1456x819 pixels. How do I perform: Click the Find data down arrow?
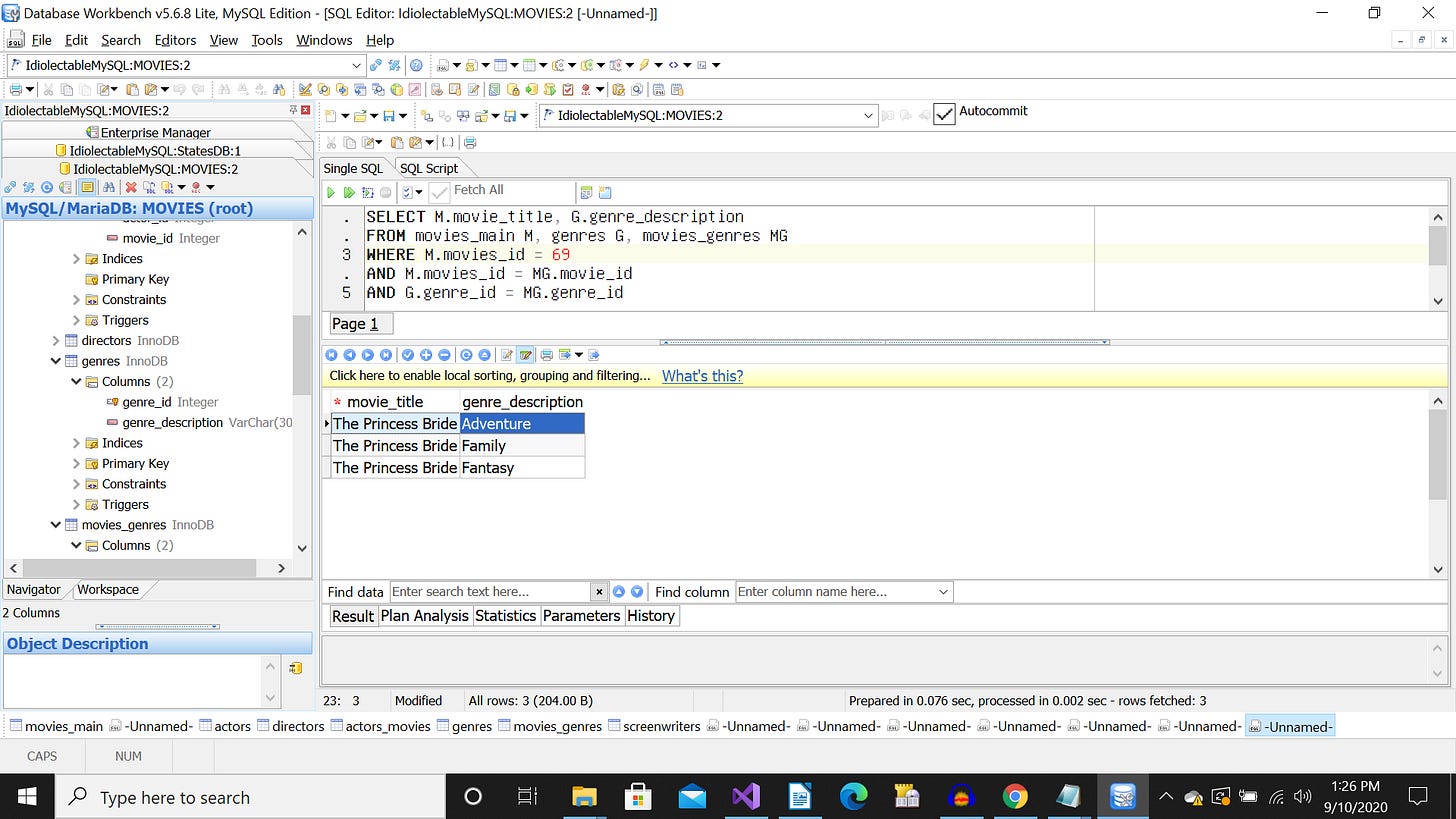point(637,592)
